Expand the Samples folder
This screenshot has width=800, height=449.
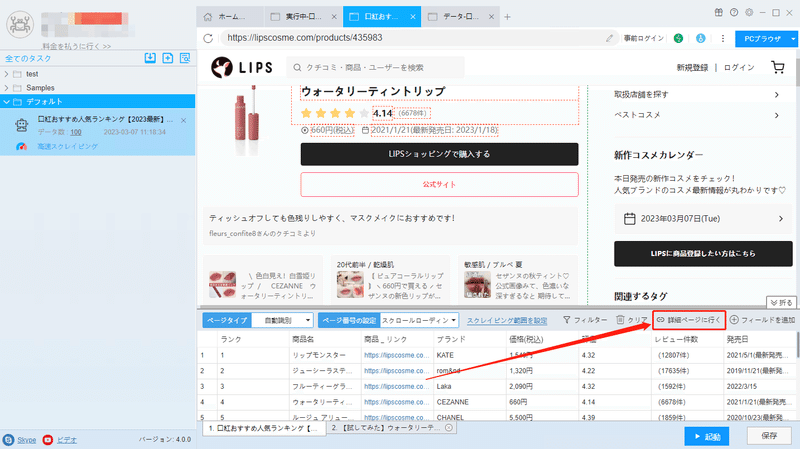(7, 88)
